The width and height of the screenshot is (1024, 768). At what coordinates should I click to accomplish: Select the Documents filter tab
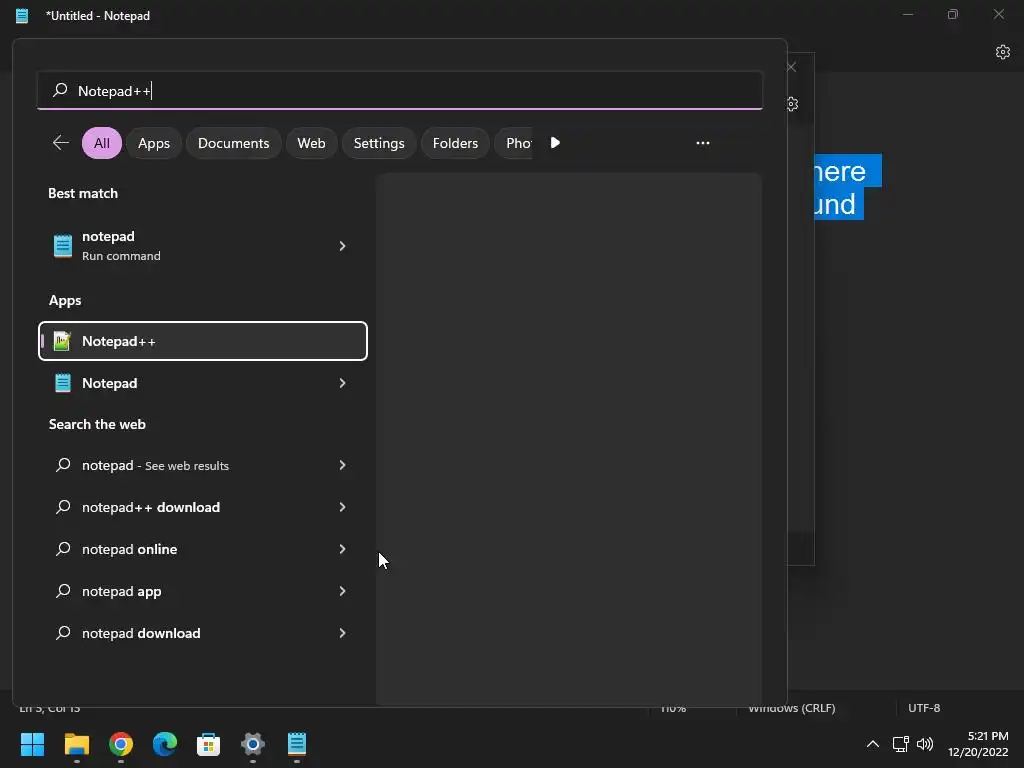pyautogui.click(x=233, y=143)
